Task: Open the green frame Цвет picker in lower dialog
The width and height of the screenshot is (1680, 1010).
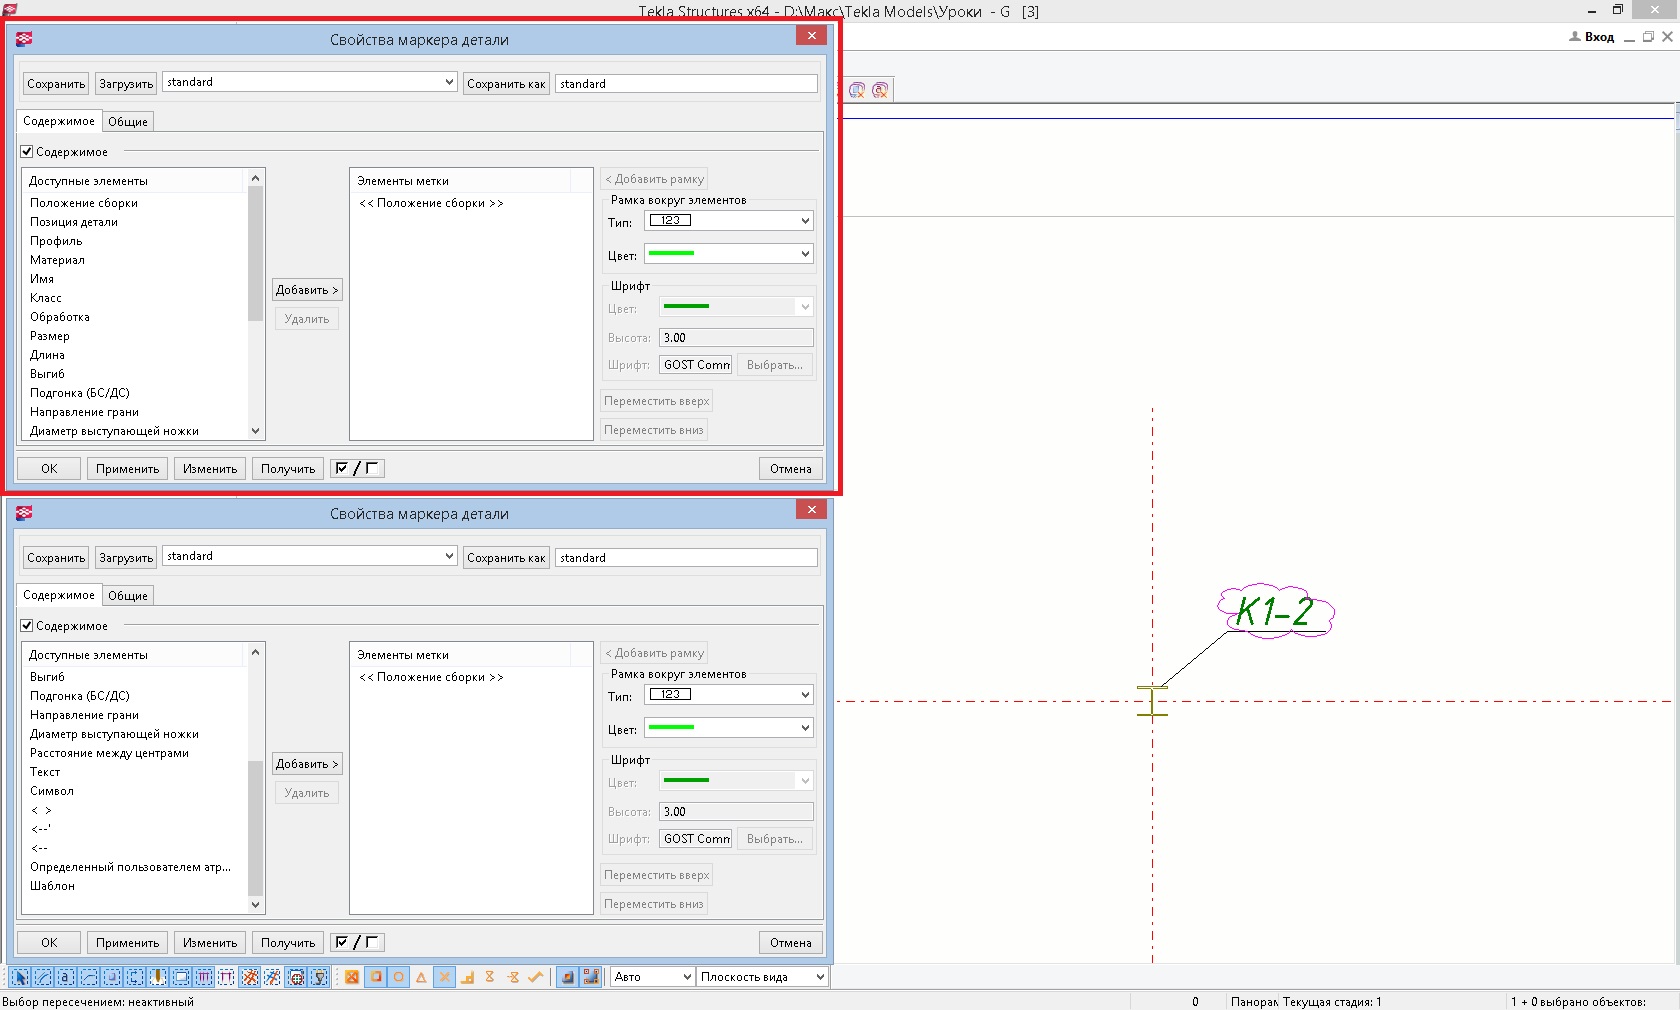Action: point(728,728)
